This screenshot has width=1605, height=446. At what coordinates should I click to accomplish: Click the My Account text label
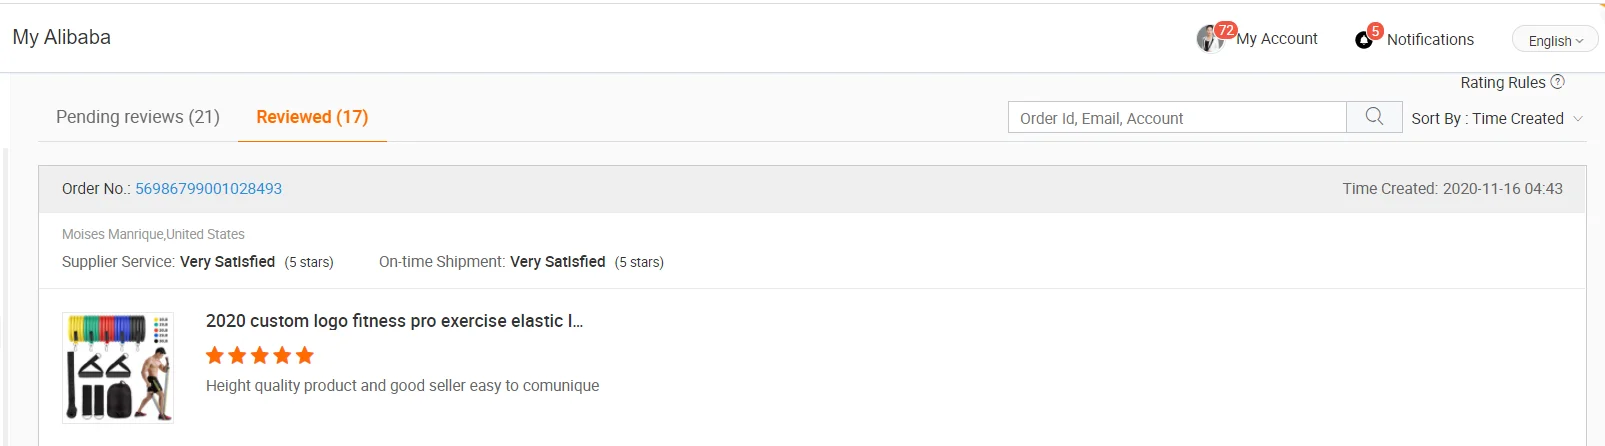tap(1277, 39)
